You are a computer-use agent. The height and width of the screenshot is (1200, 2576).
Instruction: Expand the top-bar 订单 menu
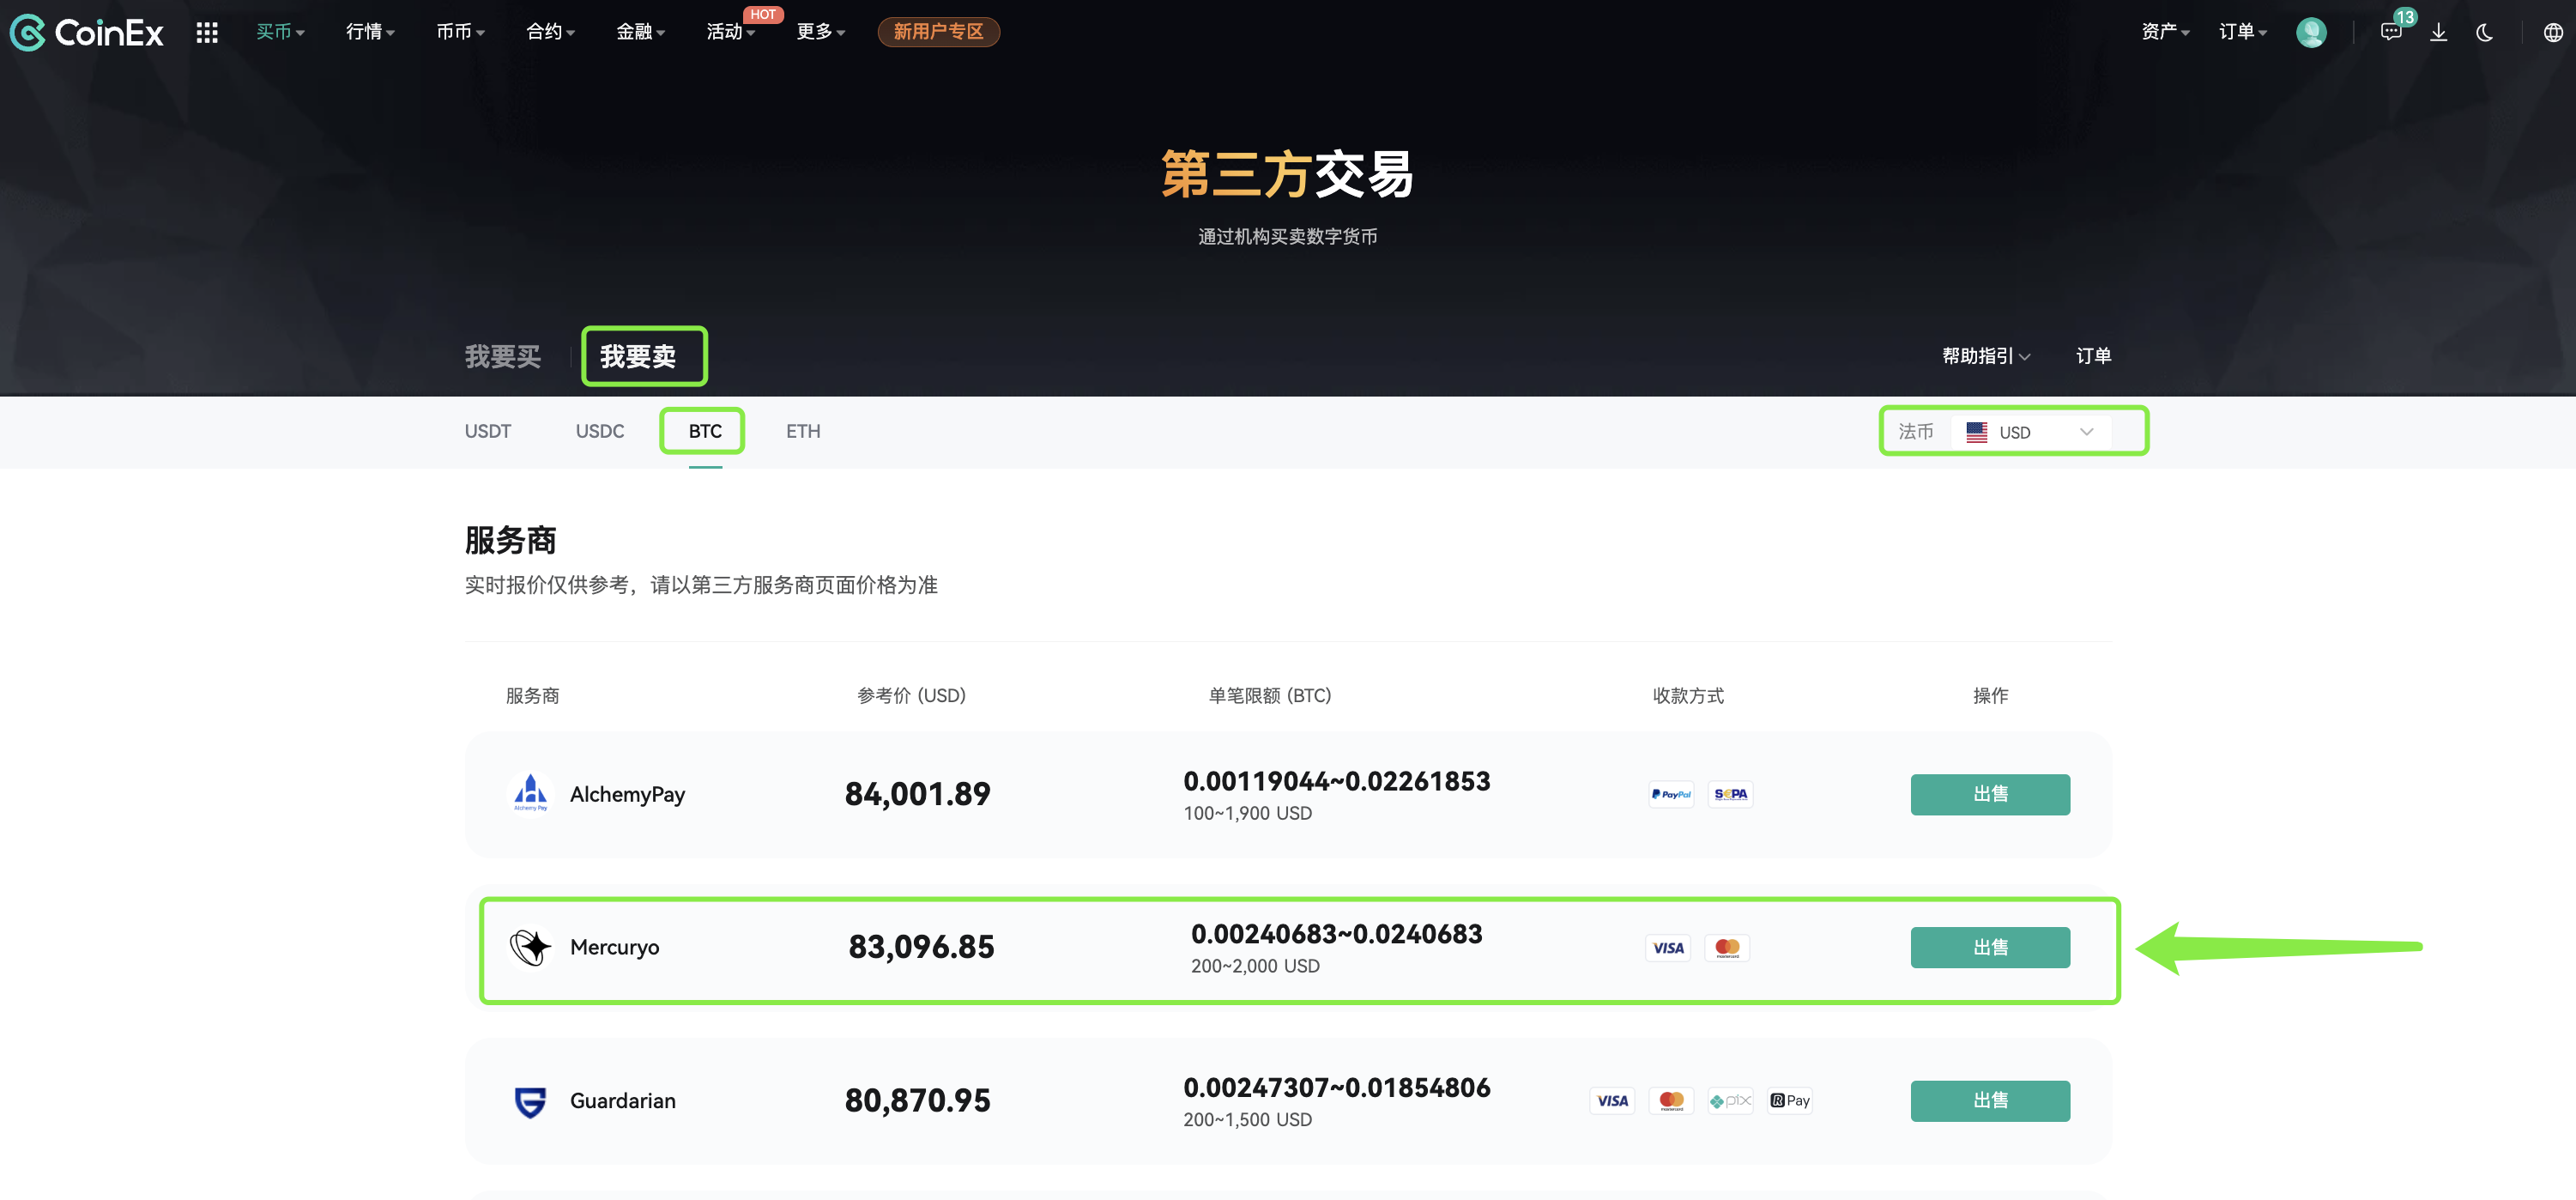coord(2242,32)
